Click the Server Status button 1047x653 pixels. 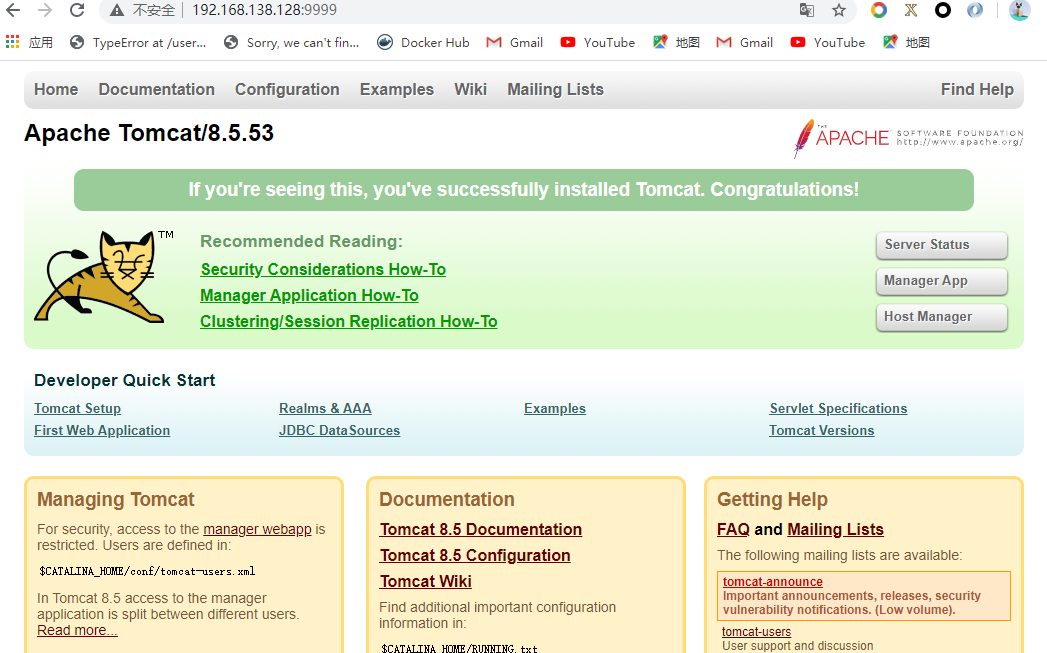(941, 245)
